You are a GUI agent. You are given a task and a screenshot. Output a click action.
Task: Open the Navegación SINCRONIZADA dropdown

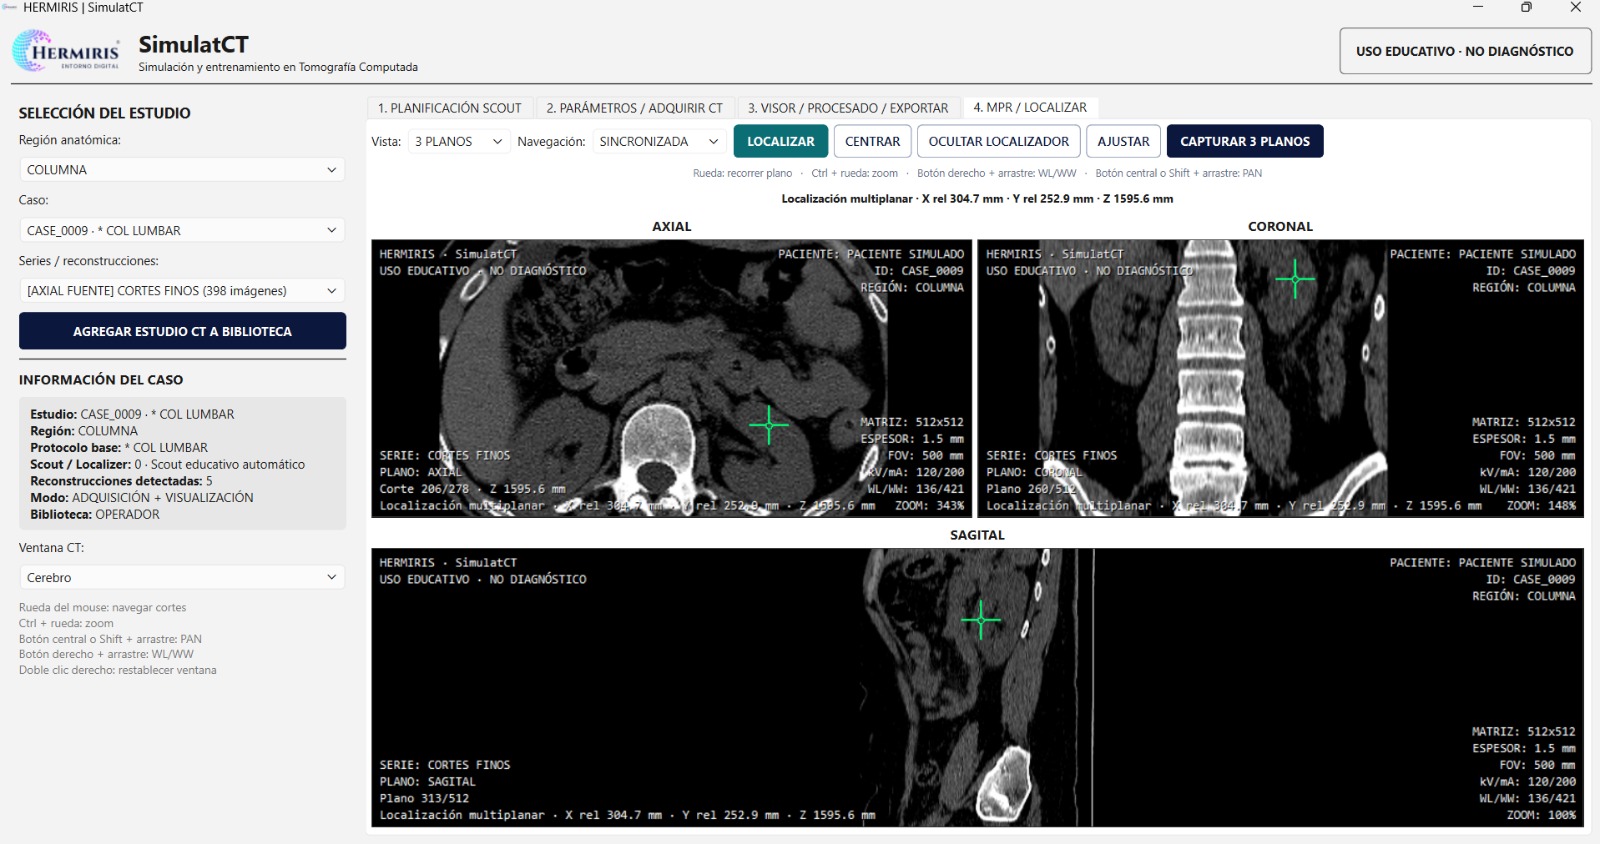click(x=659, y=142)
